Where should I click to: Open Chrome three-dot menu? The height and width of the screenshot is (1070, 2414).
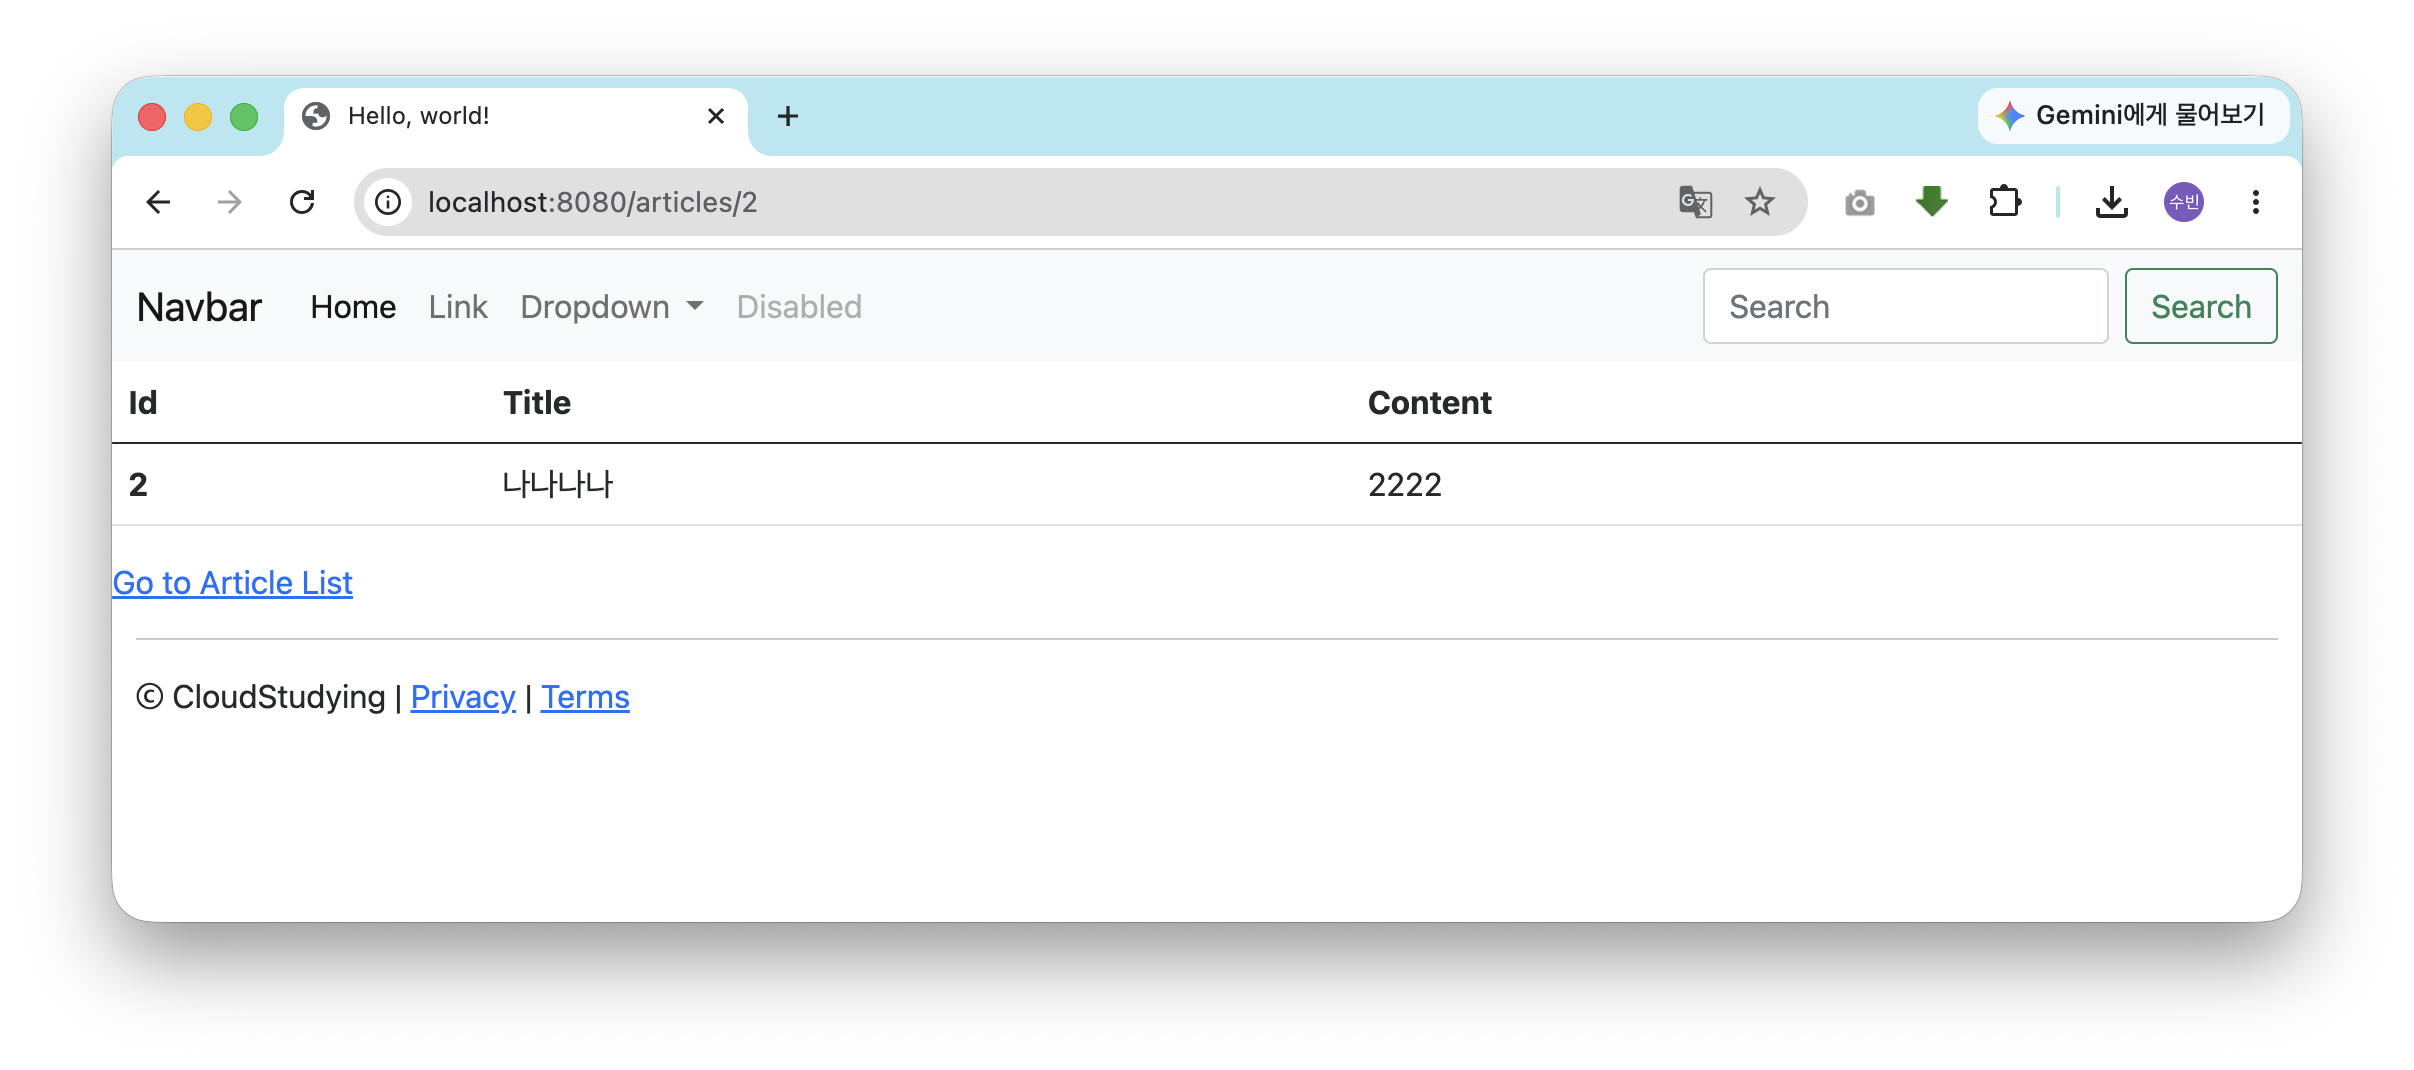(x=2256, y=202)
